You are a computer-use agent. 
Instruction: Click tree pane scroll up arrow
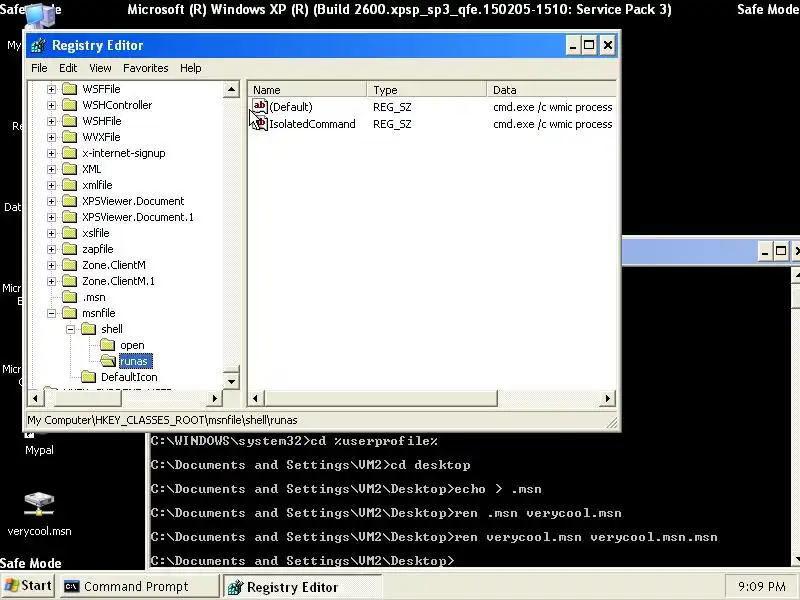click(x=231, y=90)
